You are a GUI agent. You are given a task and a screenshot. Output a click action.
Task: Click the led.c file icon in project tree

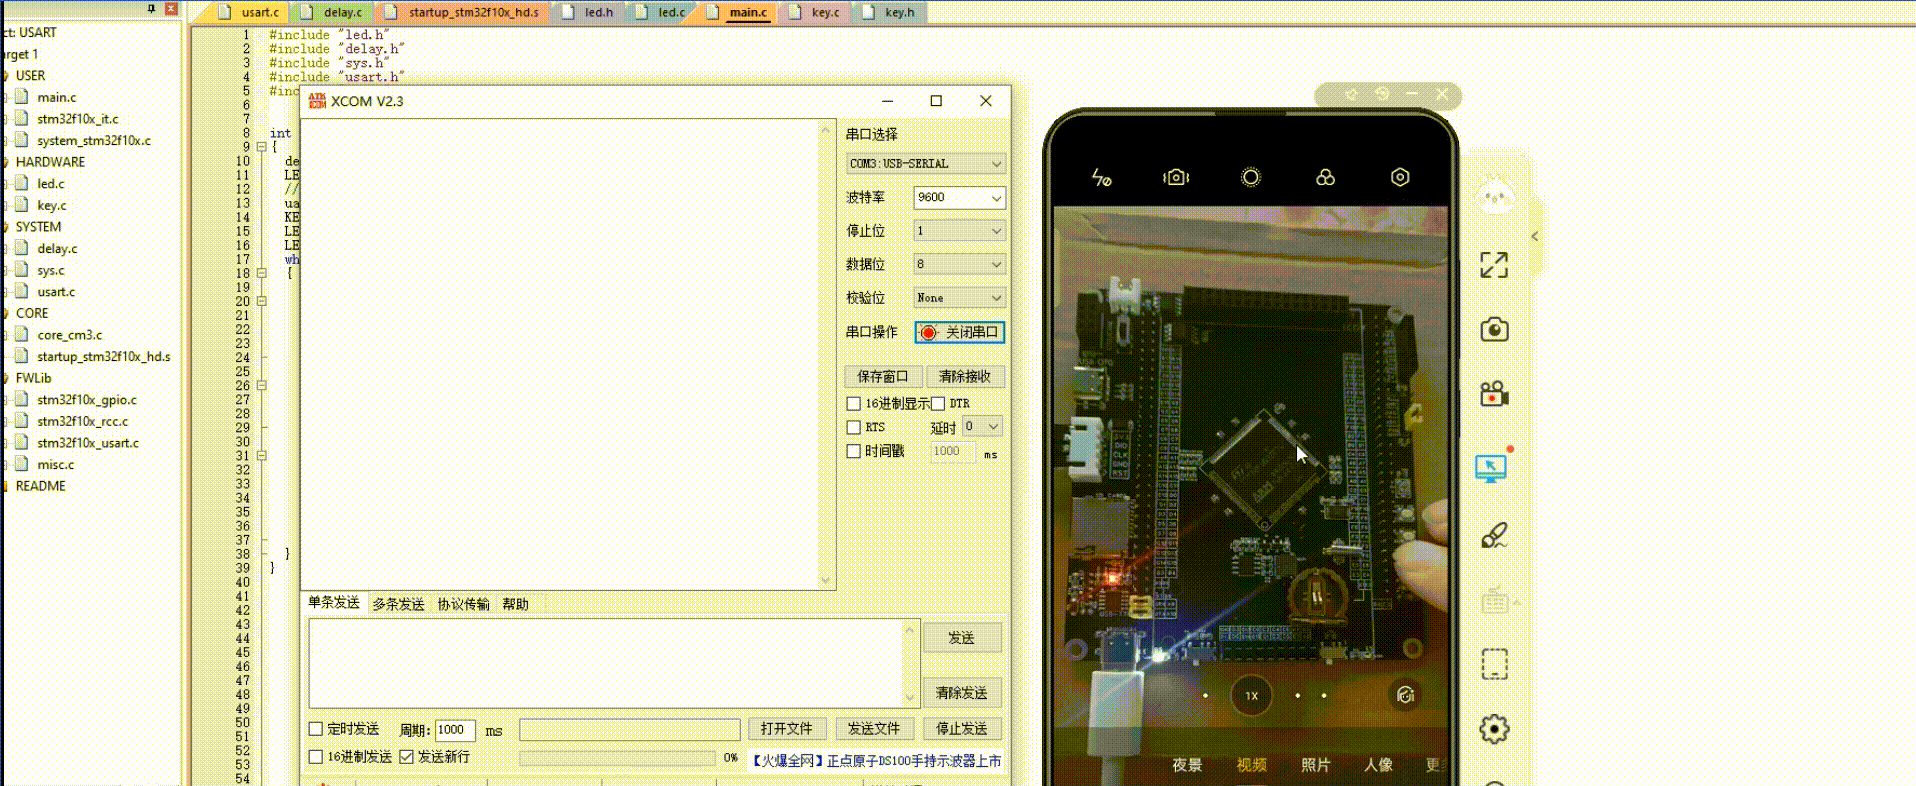(x=22, y=183)
